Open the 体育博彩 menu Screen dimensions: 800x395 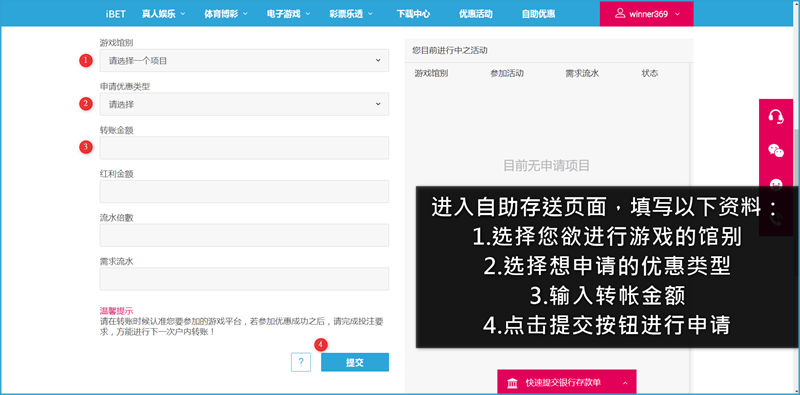pos(226,14)
